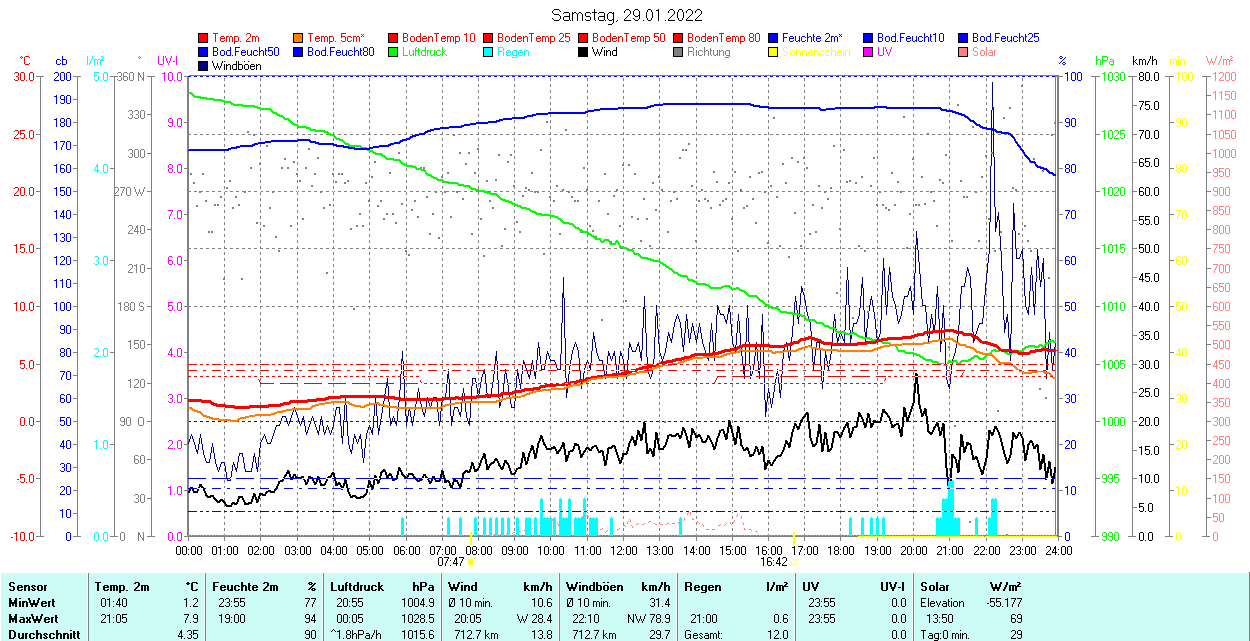Viewport: 1250px width, 641px height.
Task: Click the 12:00 label on time axis
Action: (624, 550)
